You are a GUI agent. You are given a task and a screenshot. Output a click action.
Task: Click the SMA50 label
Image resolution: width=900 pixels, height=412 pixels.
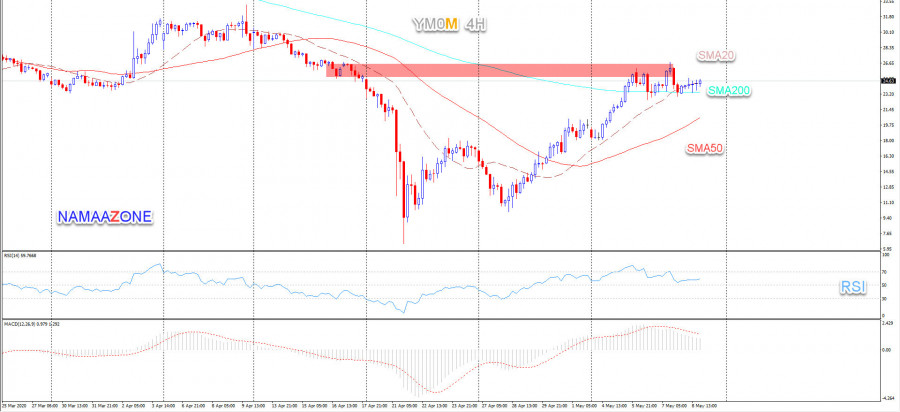coord(704,148)
